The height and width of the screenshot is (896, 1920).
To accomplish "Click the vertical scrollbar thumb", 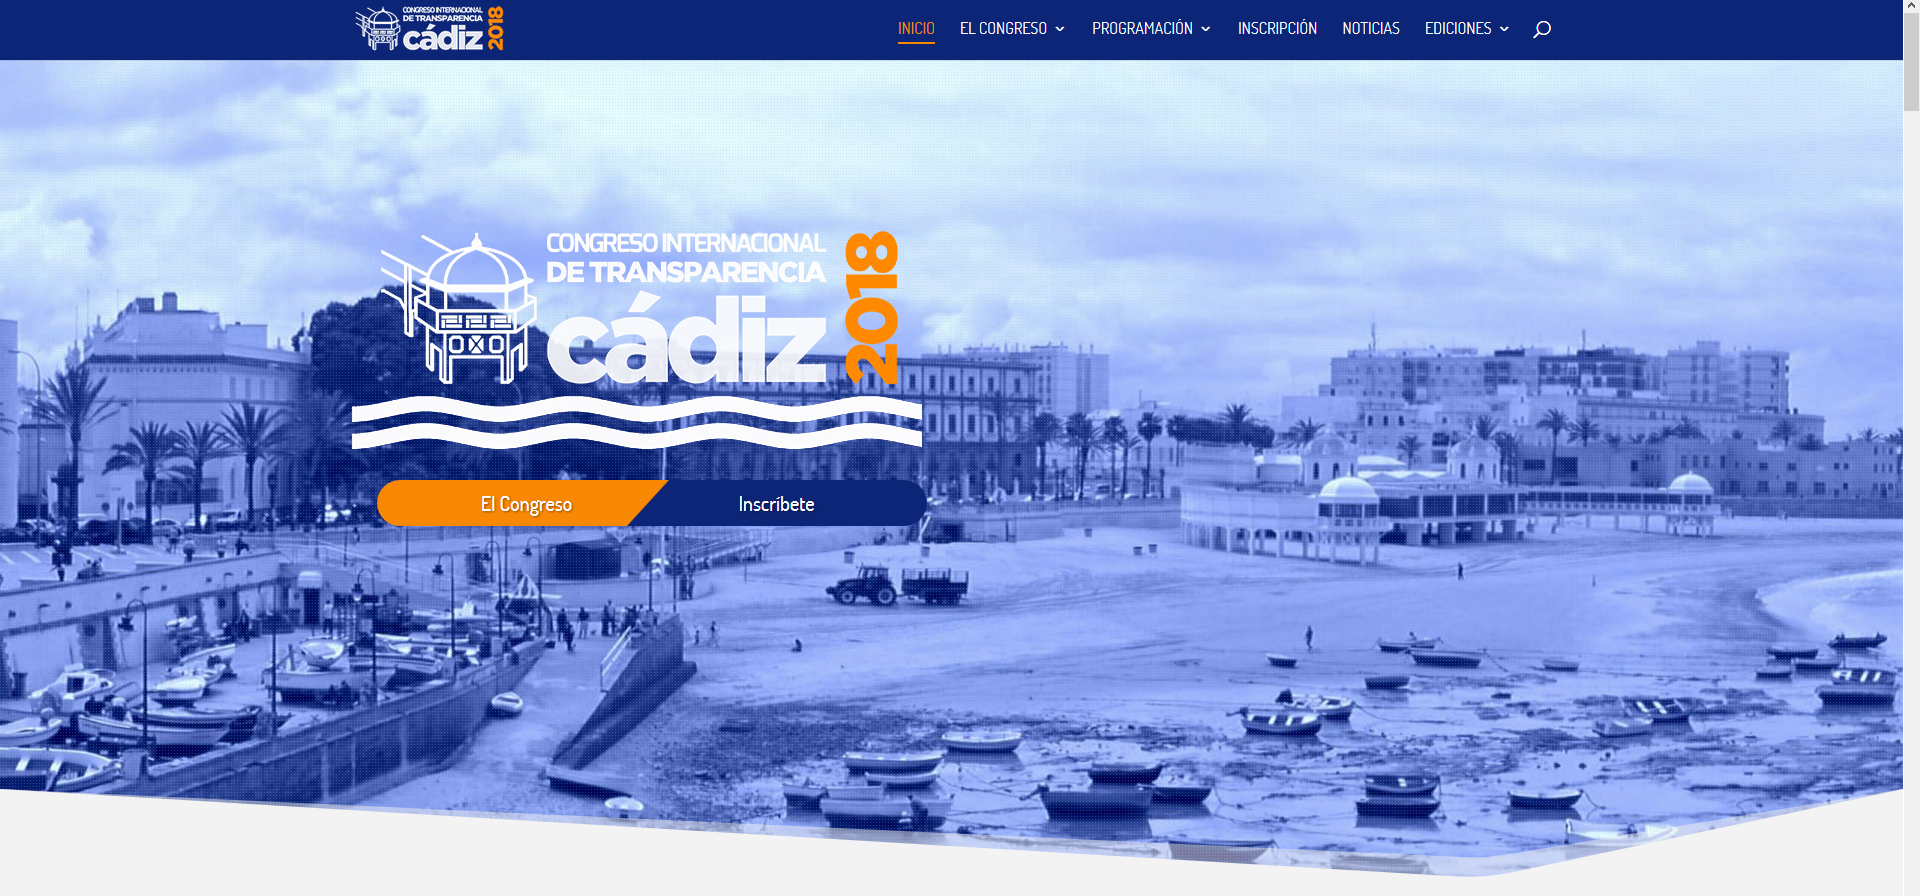I will [1911, 64].
